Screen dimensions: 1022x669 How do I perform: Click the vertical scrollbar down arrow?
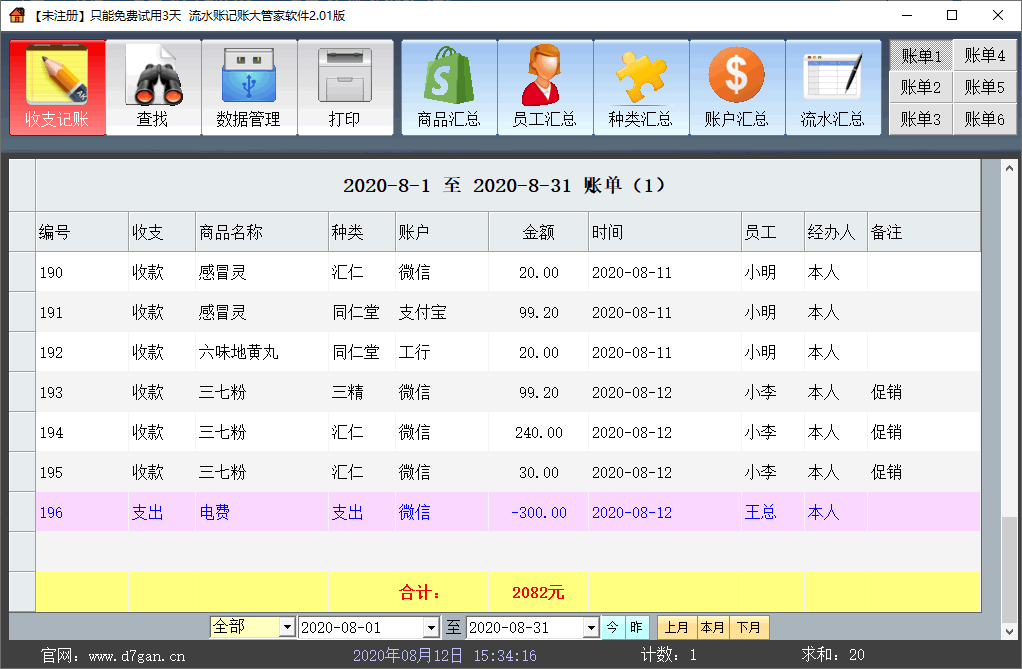1009,631
